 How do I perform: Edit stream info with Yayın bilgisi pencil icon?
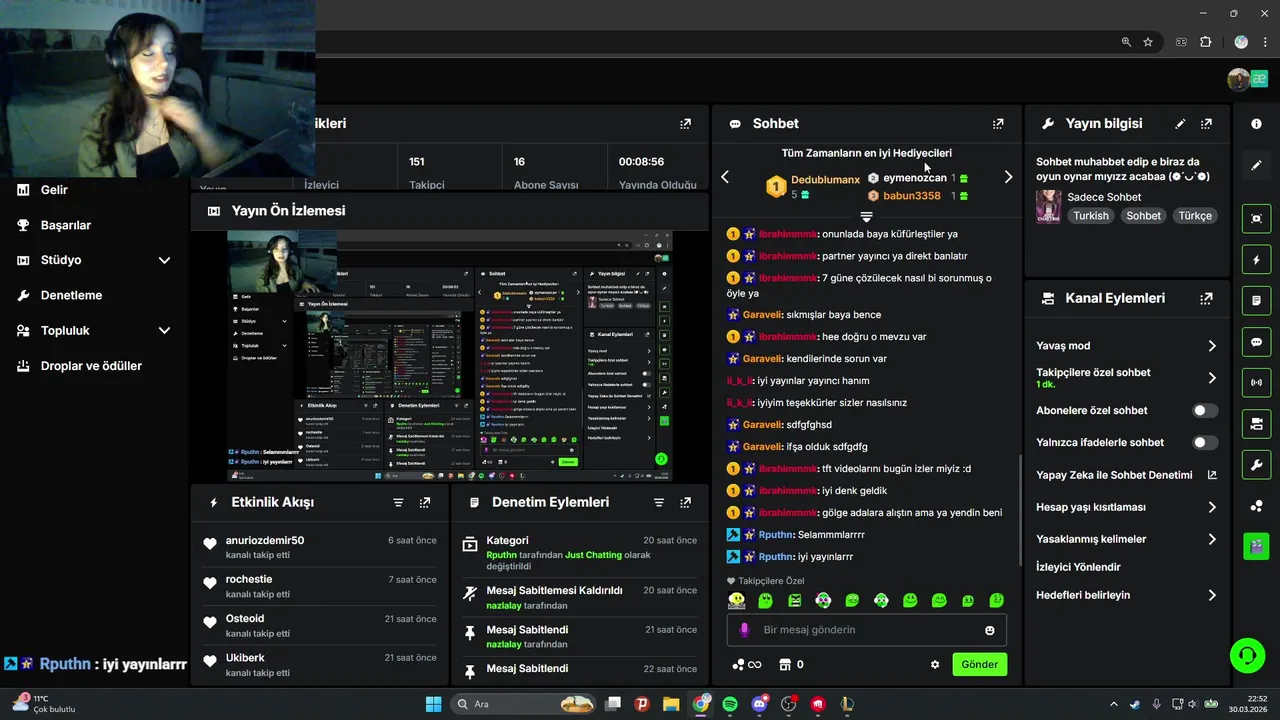coord(1180,124)
